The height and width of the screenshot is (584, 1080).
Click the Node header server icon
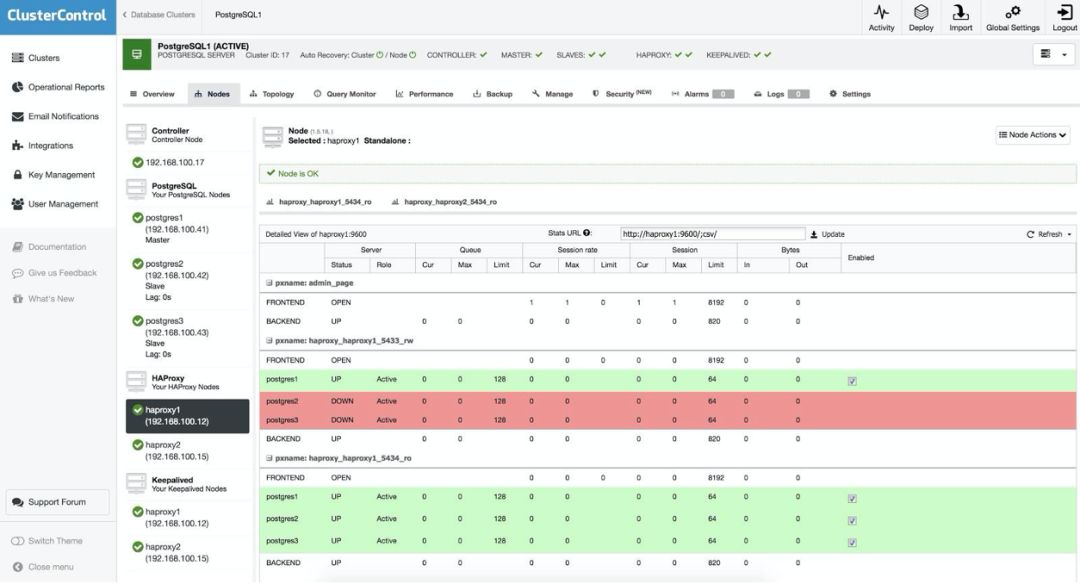(x=273, y=136)
